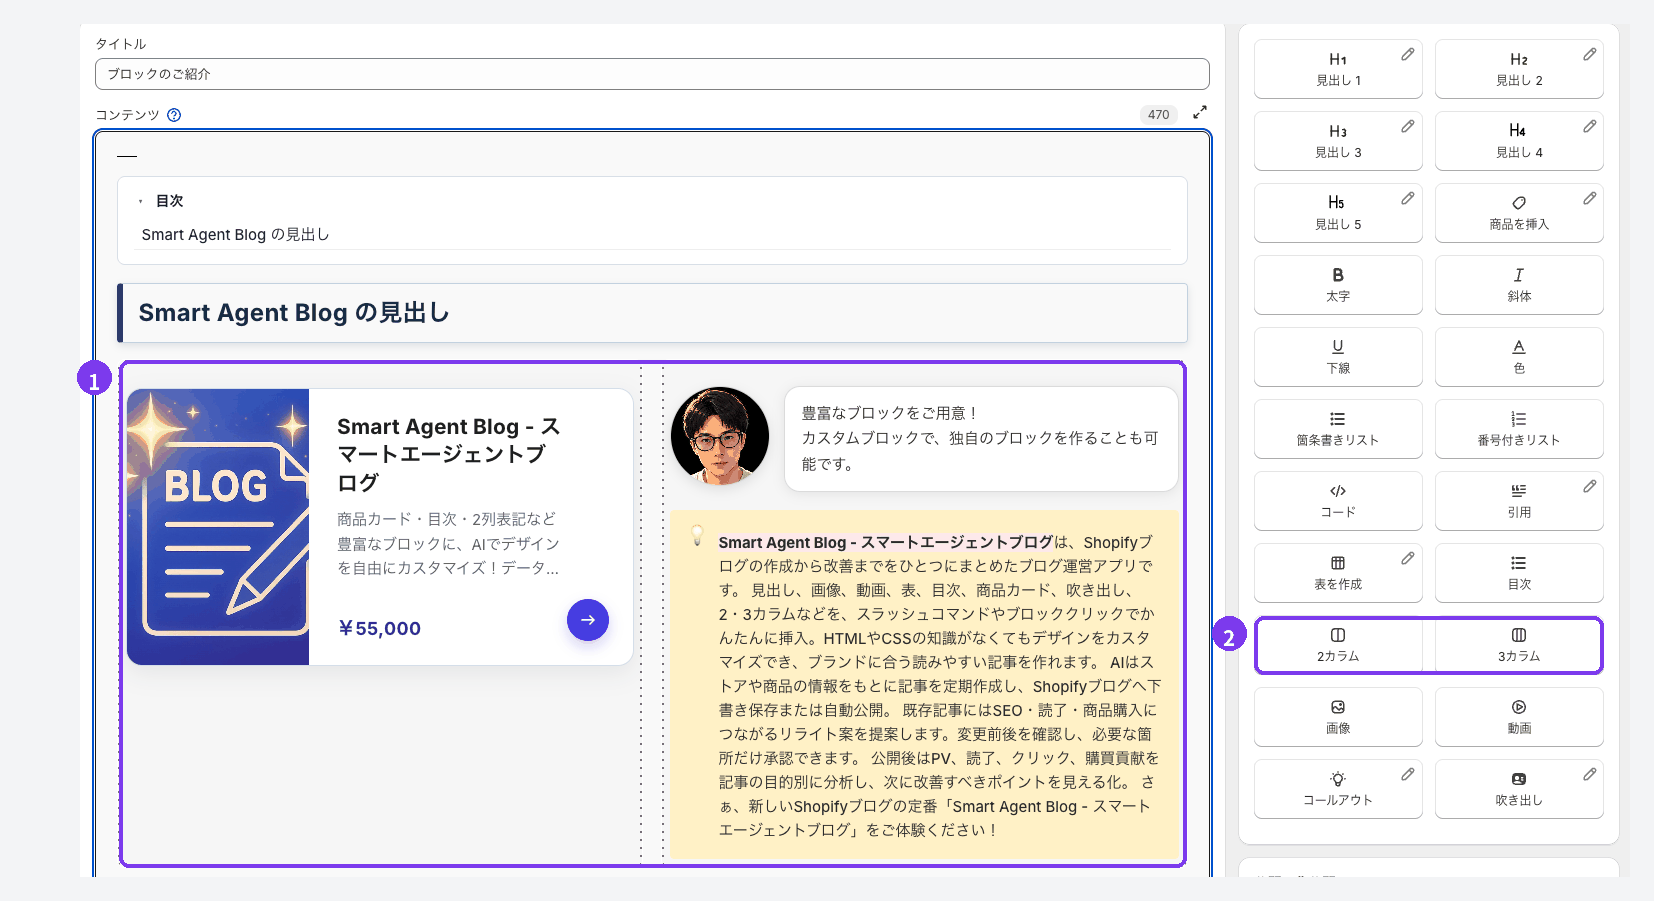The height and width of the screenshot is (901, 1654).
Task: Insert a 3カラム three-column layout
Action: 1519,645
